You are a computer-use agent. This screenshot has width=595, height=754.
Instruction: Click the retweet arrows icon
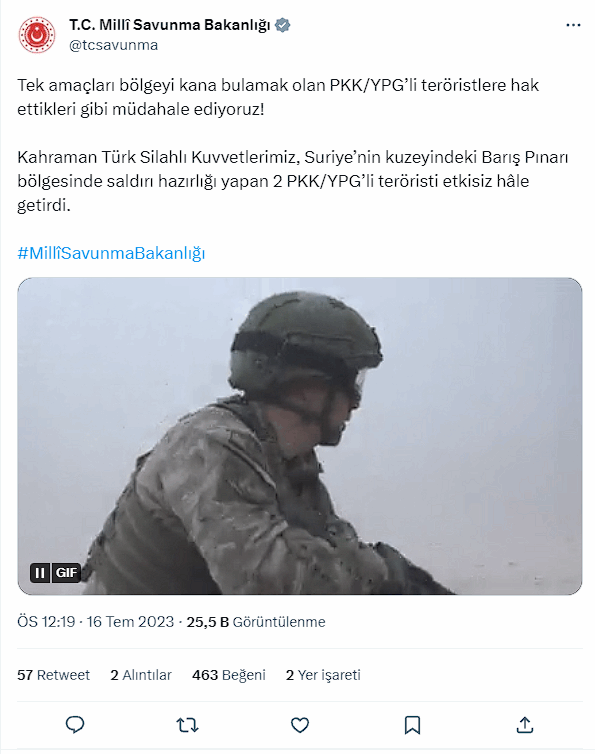point(187,725)
